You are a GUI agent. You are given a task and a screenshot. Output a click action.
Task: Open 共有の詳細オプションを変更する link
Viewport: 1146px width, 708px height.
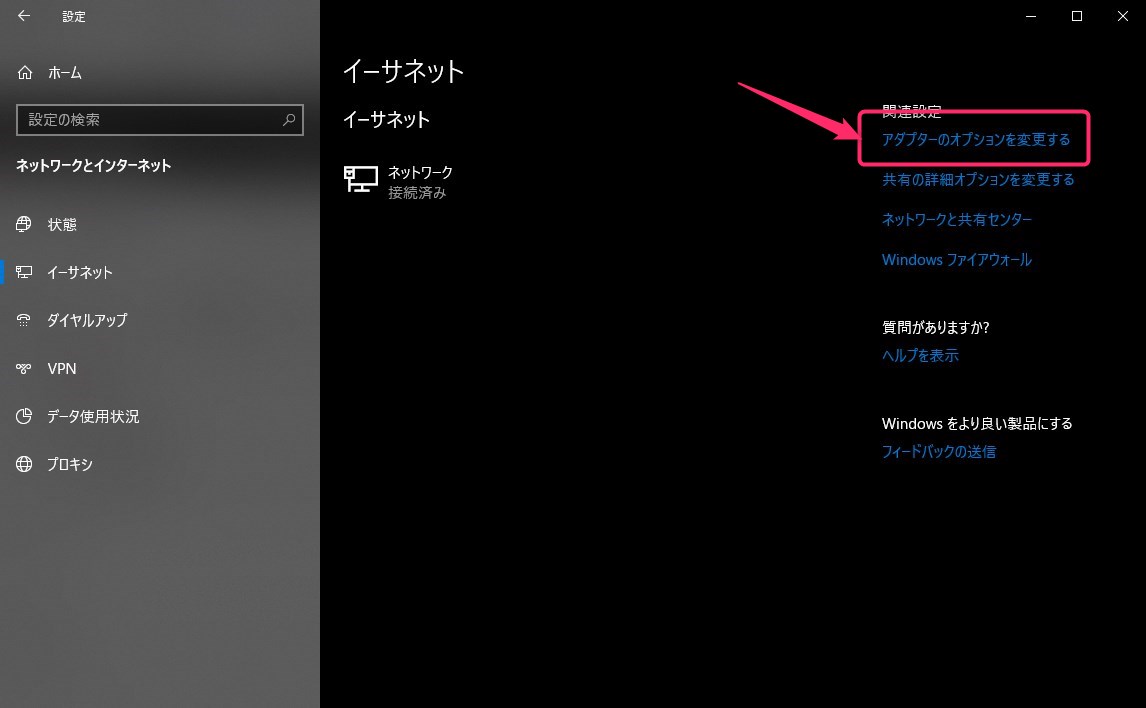[x=978, y=180]
